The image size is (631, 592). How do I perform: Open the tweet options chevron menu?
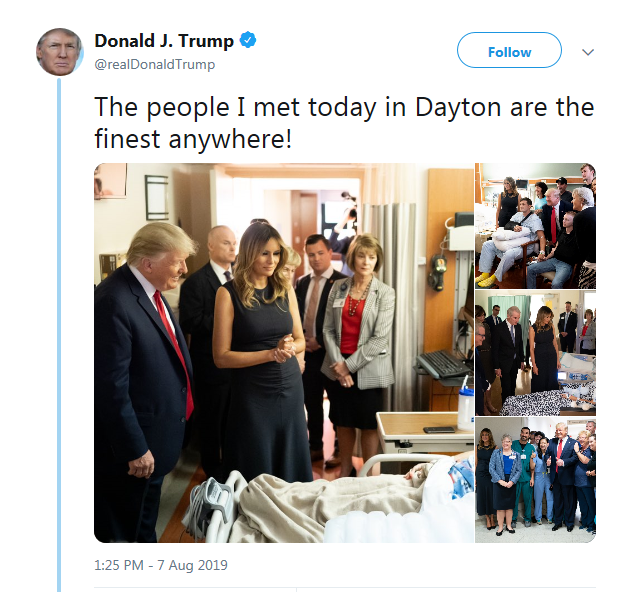(x=588, y=52)
